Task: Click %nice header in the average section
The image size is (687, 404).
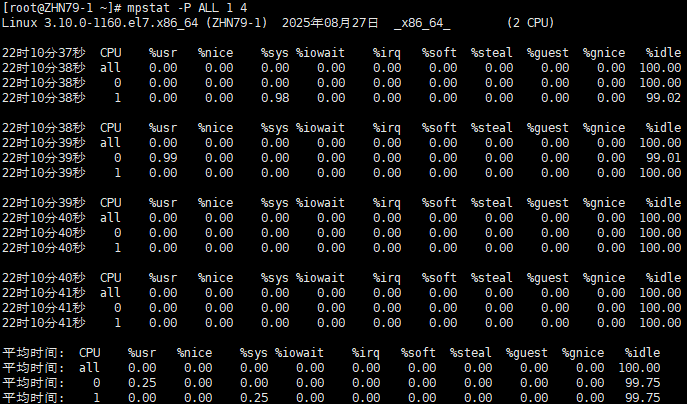Action: (195, 353)
